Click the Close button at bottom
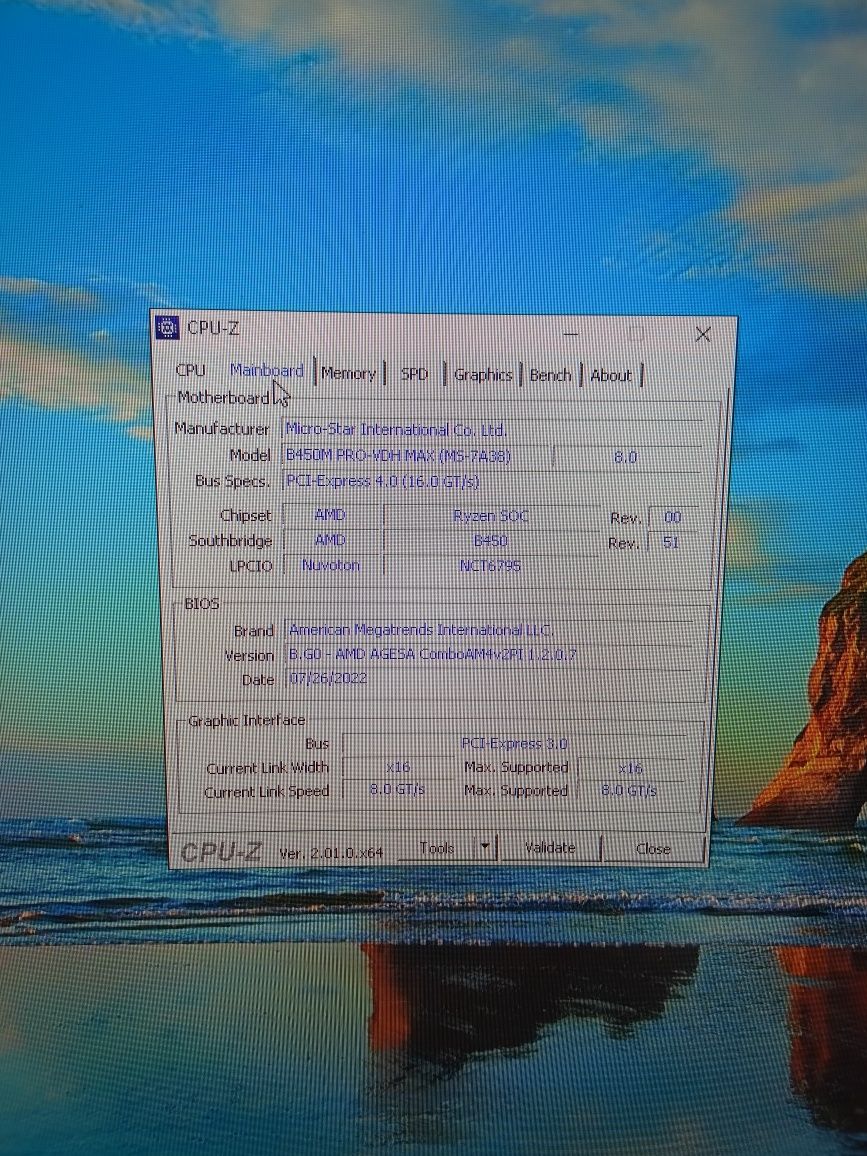This screenshot has height=1156, width=867. 653,849
